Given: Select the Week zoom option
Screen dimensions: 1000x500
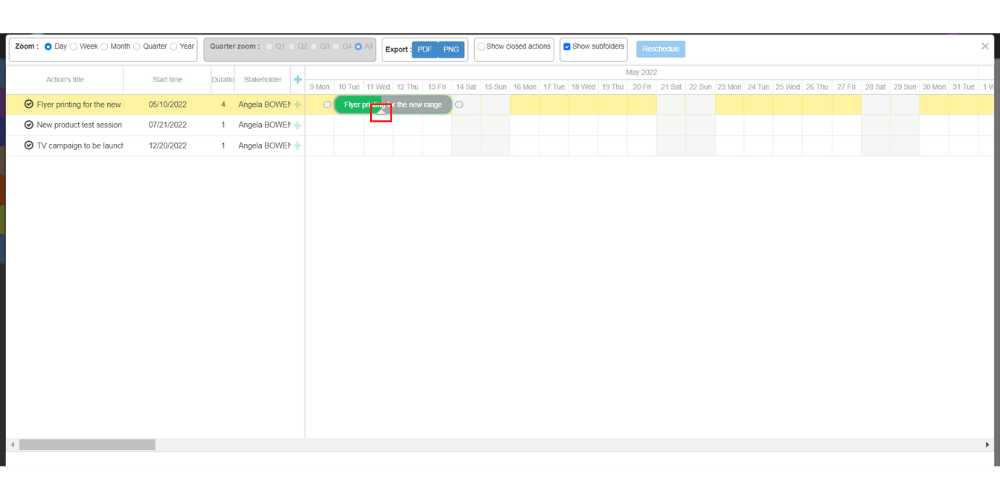Looking at the screenshot, I should pyautogui.click(x=74, y=47).
